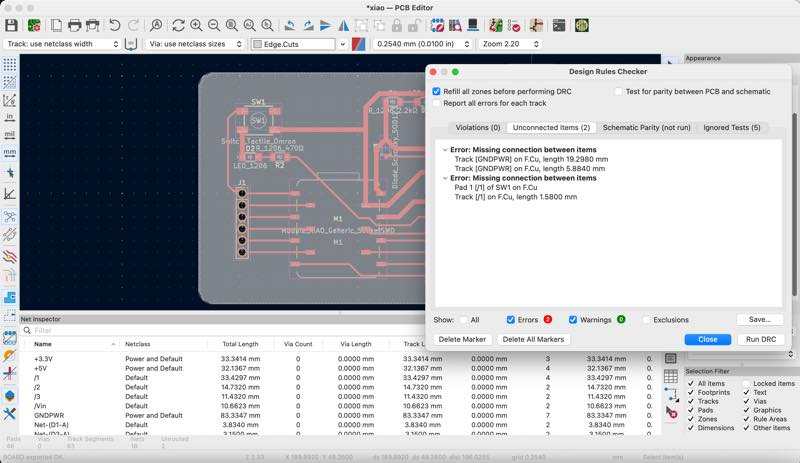Open the Edge.Cuts layer selector
The image size is (800, 463).
(298, 44)
